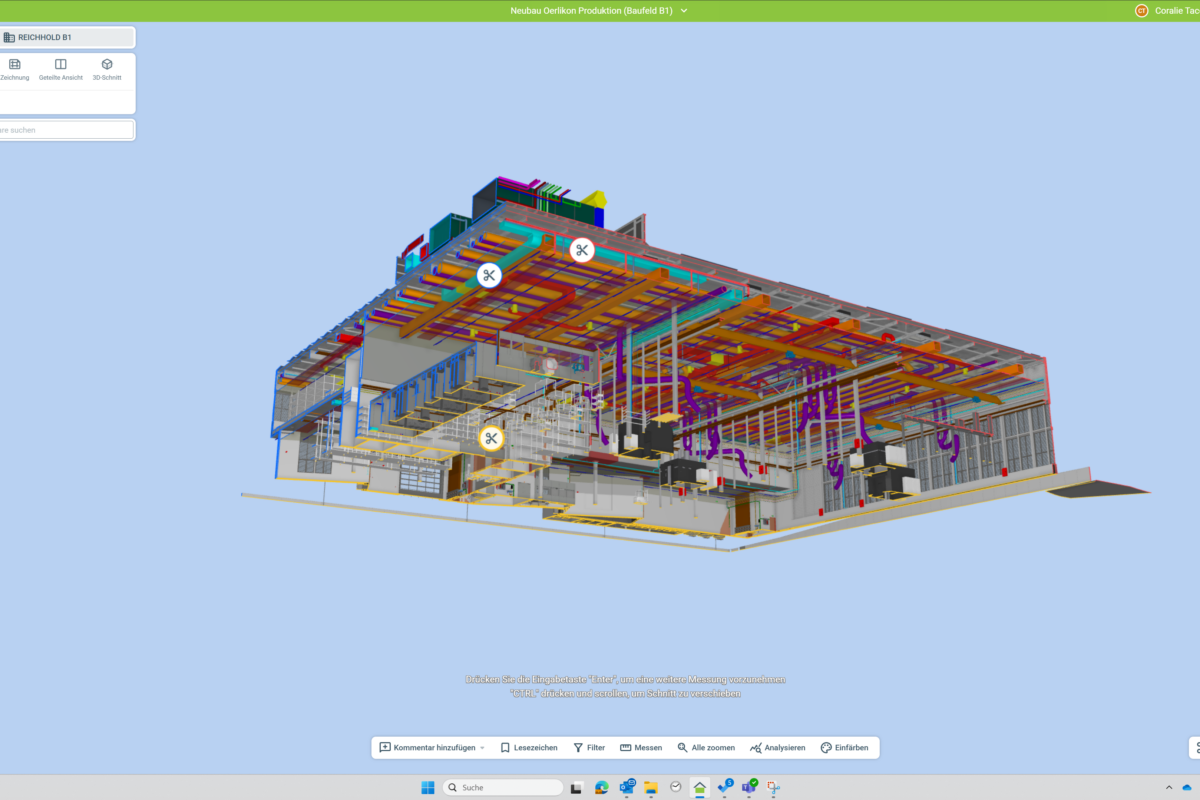Expand the Neubau Oerlikon Produktion project dropdown
The image size is (1200, 800).
(x=684, y=10)
